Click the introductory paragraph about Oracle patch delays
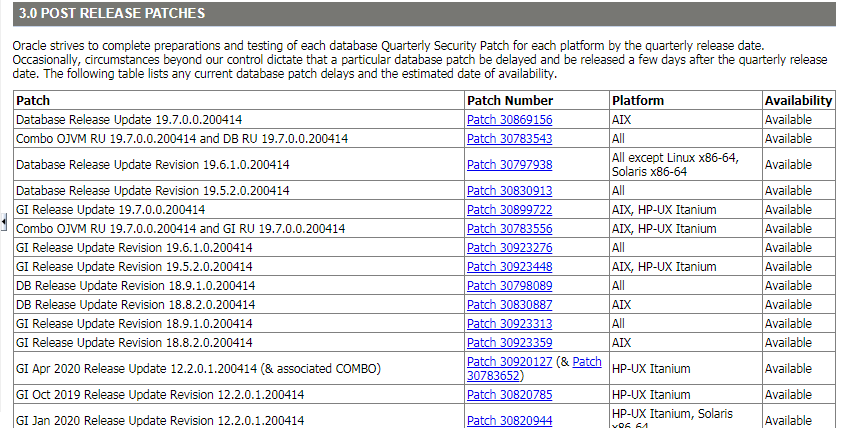 pos(420,60)
